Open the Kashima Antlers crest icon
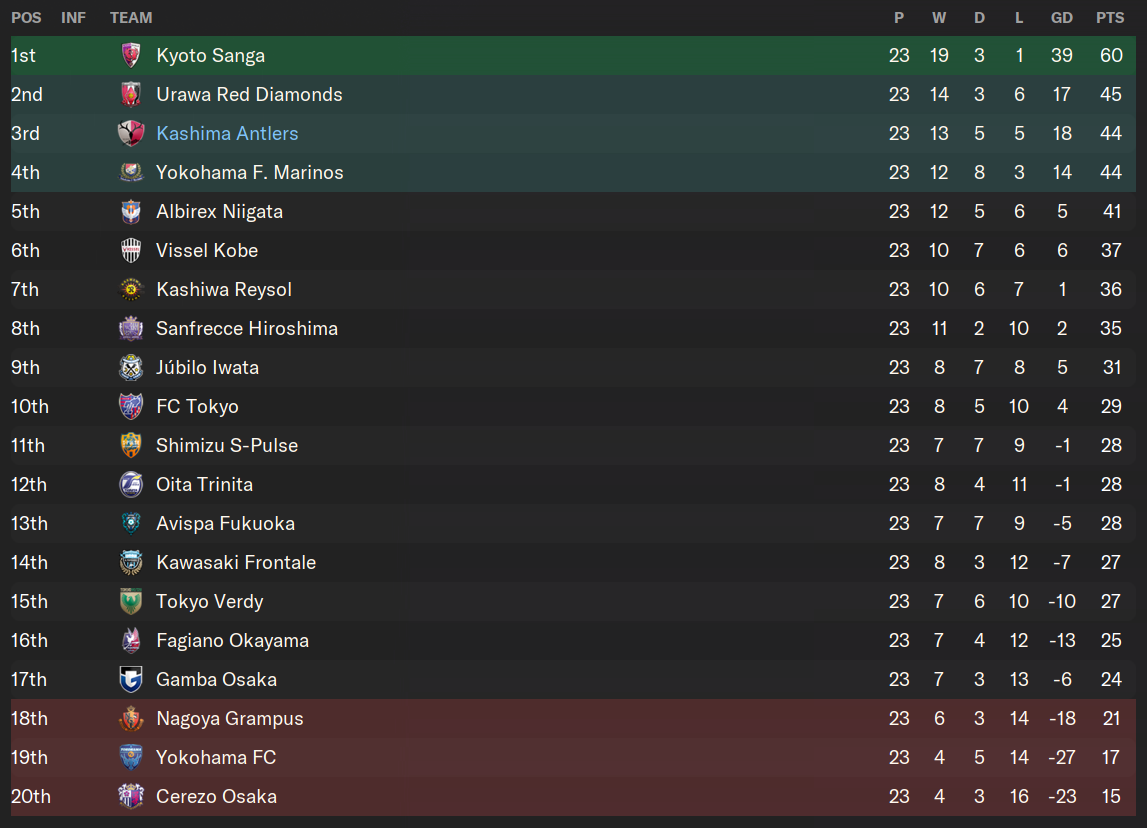 point(131,133)
